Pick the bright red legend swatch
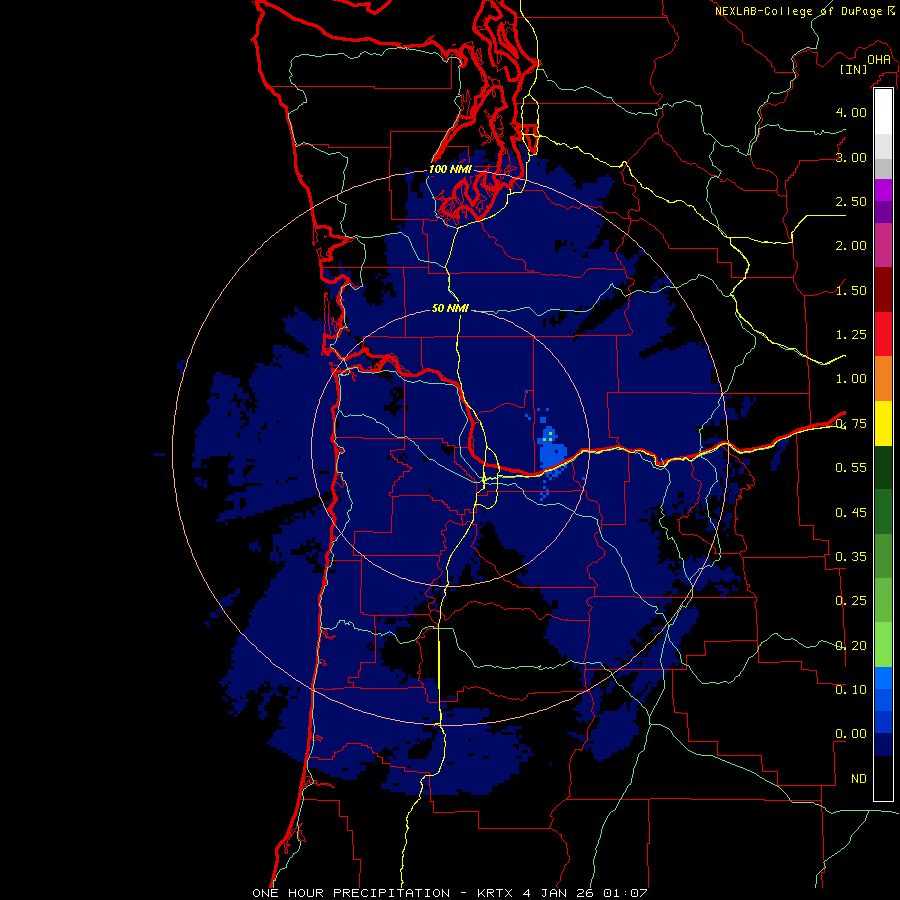The width and height of the screenshot is (900, 900). 883,334
